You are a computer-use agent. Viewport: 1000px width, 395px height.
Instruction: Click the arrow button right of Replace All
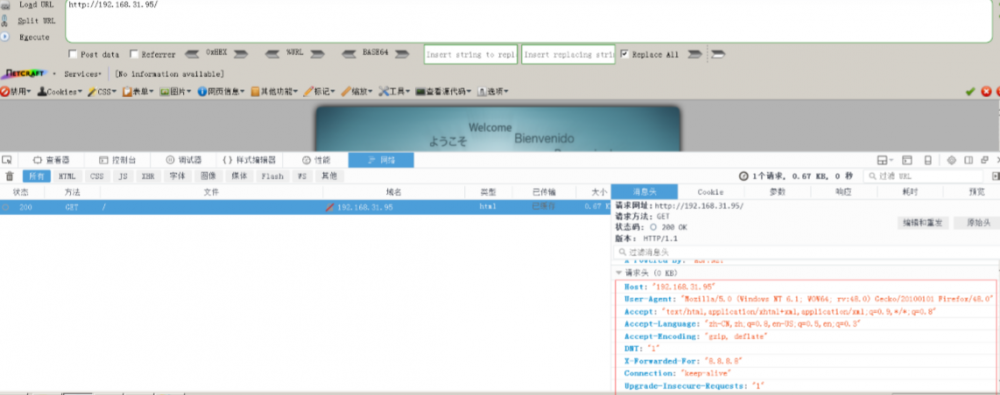(x=695, y=54)
